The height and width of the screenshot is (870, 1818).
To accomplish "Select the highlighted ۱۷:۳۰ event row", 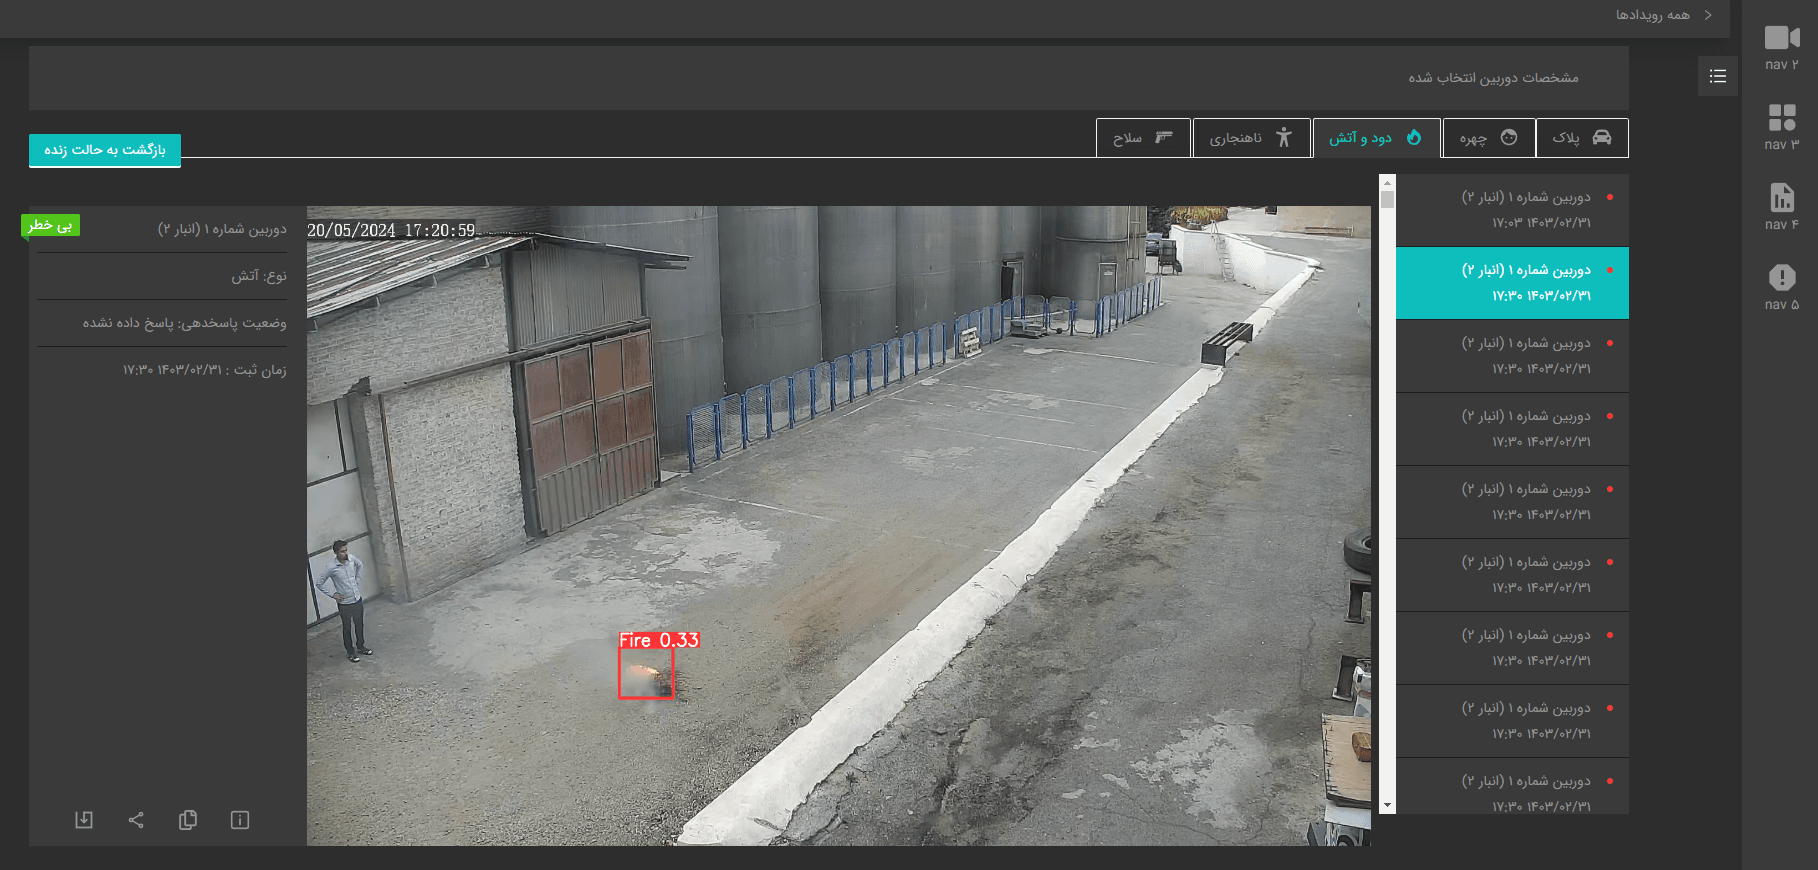I will click(x=1512, y=283).
